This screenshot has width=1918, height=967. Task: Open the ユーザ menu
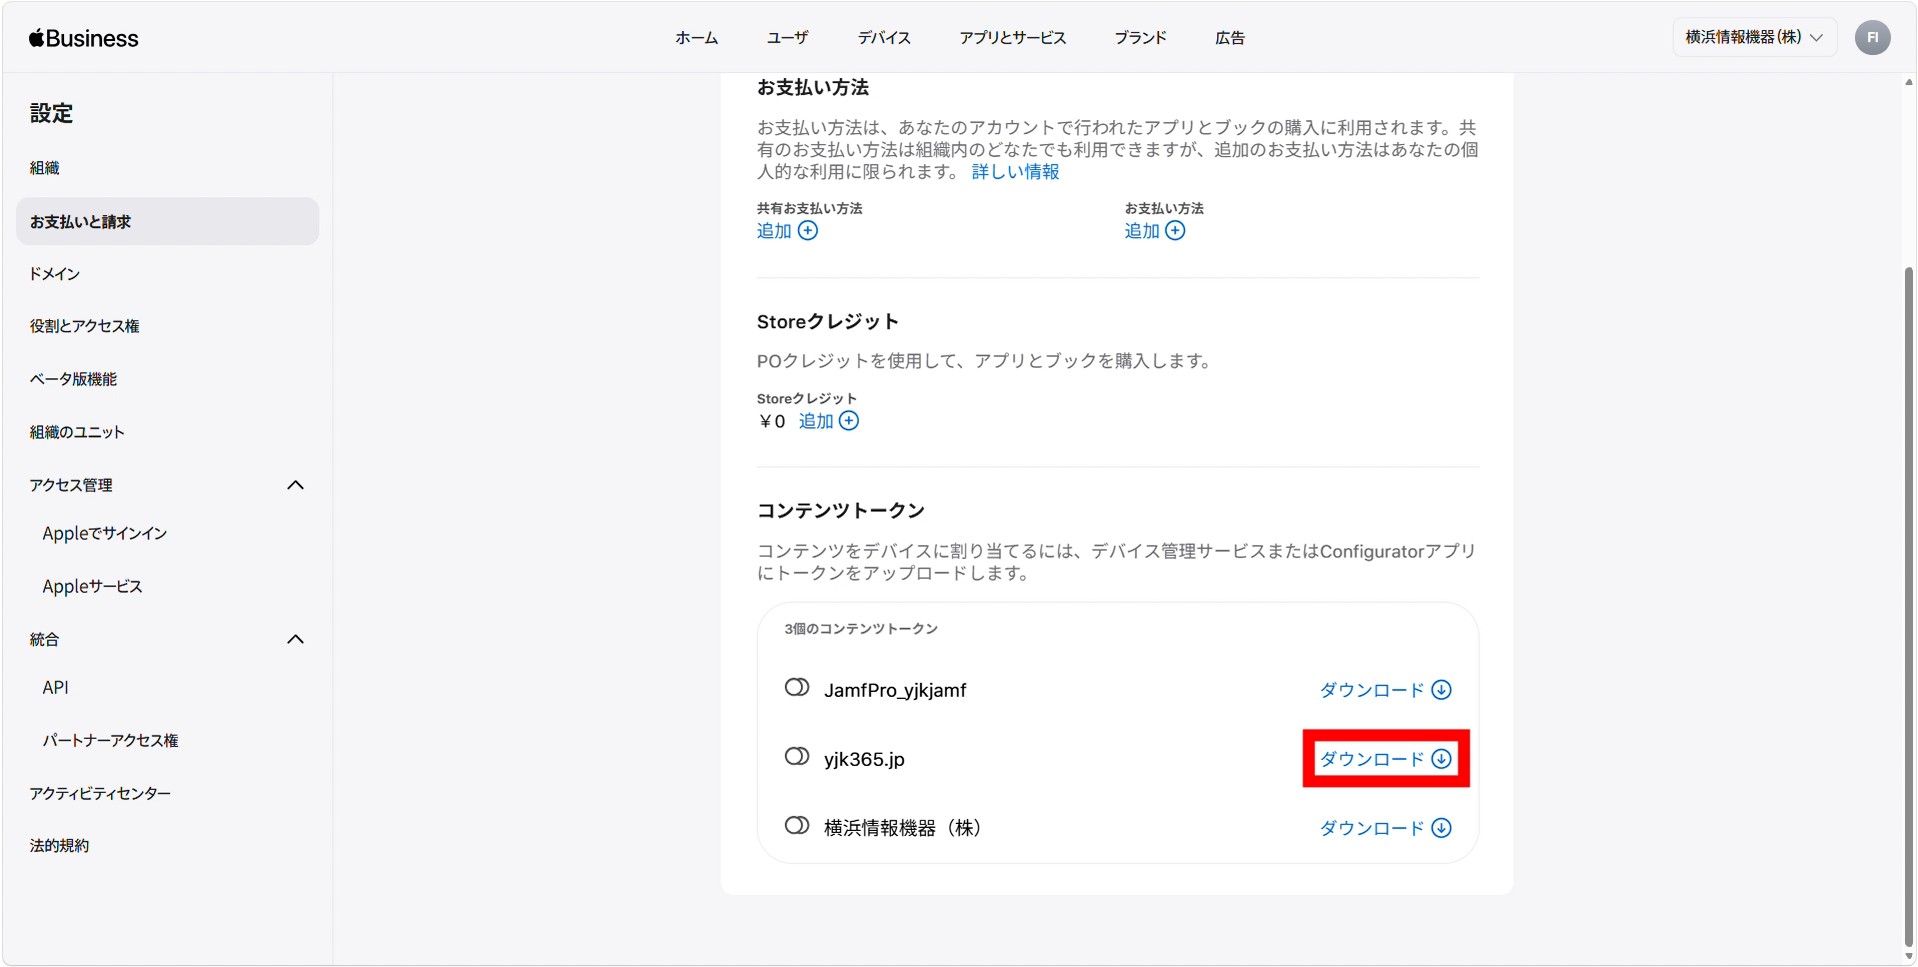tap(787, 38)
